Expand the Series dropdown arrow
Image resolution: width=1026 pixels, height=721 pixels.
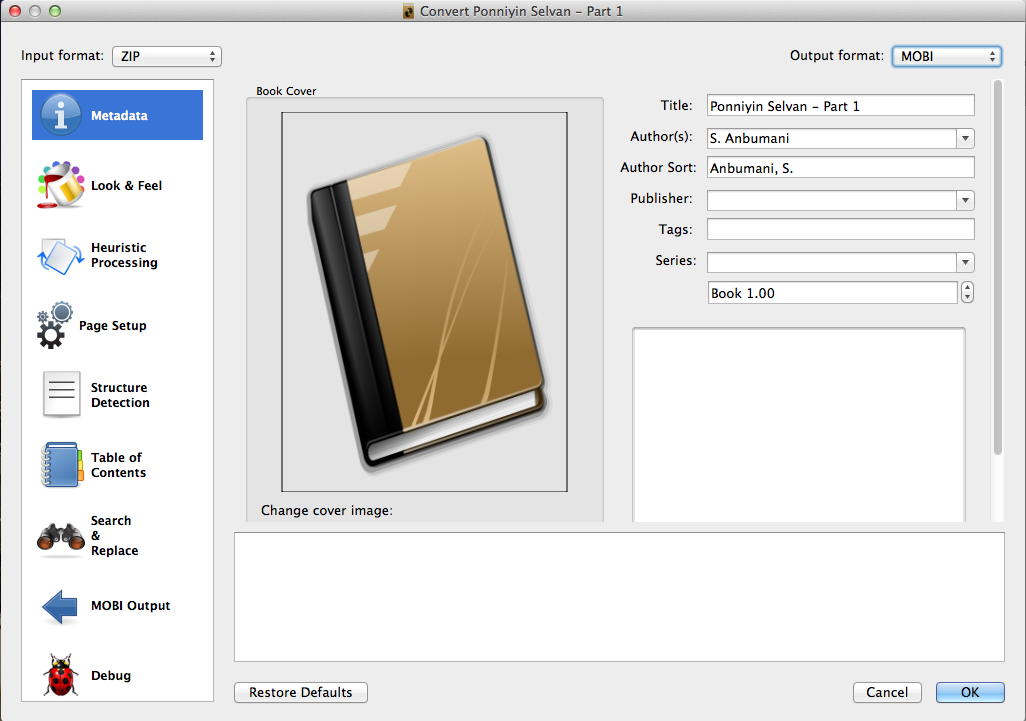coord(965,262)
